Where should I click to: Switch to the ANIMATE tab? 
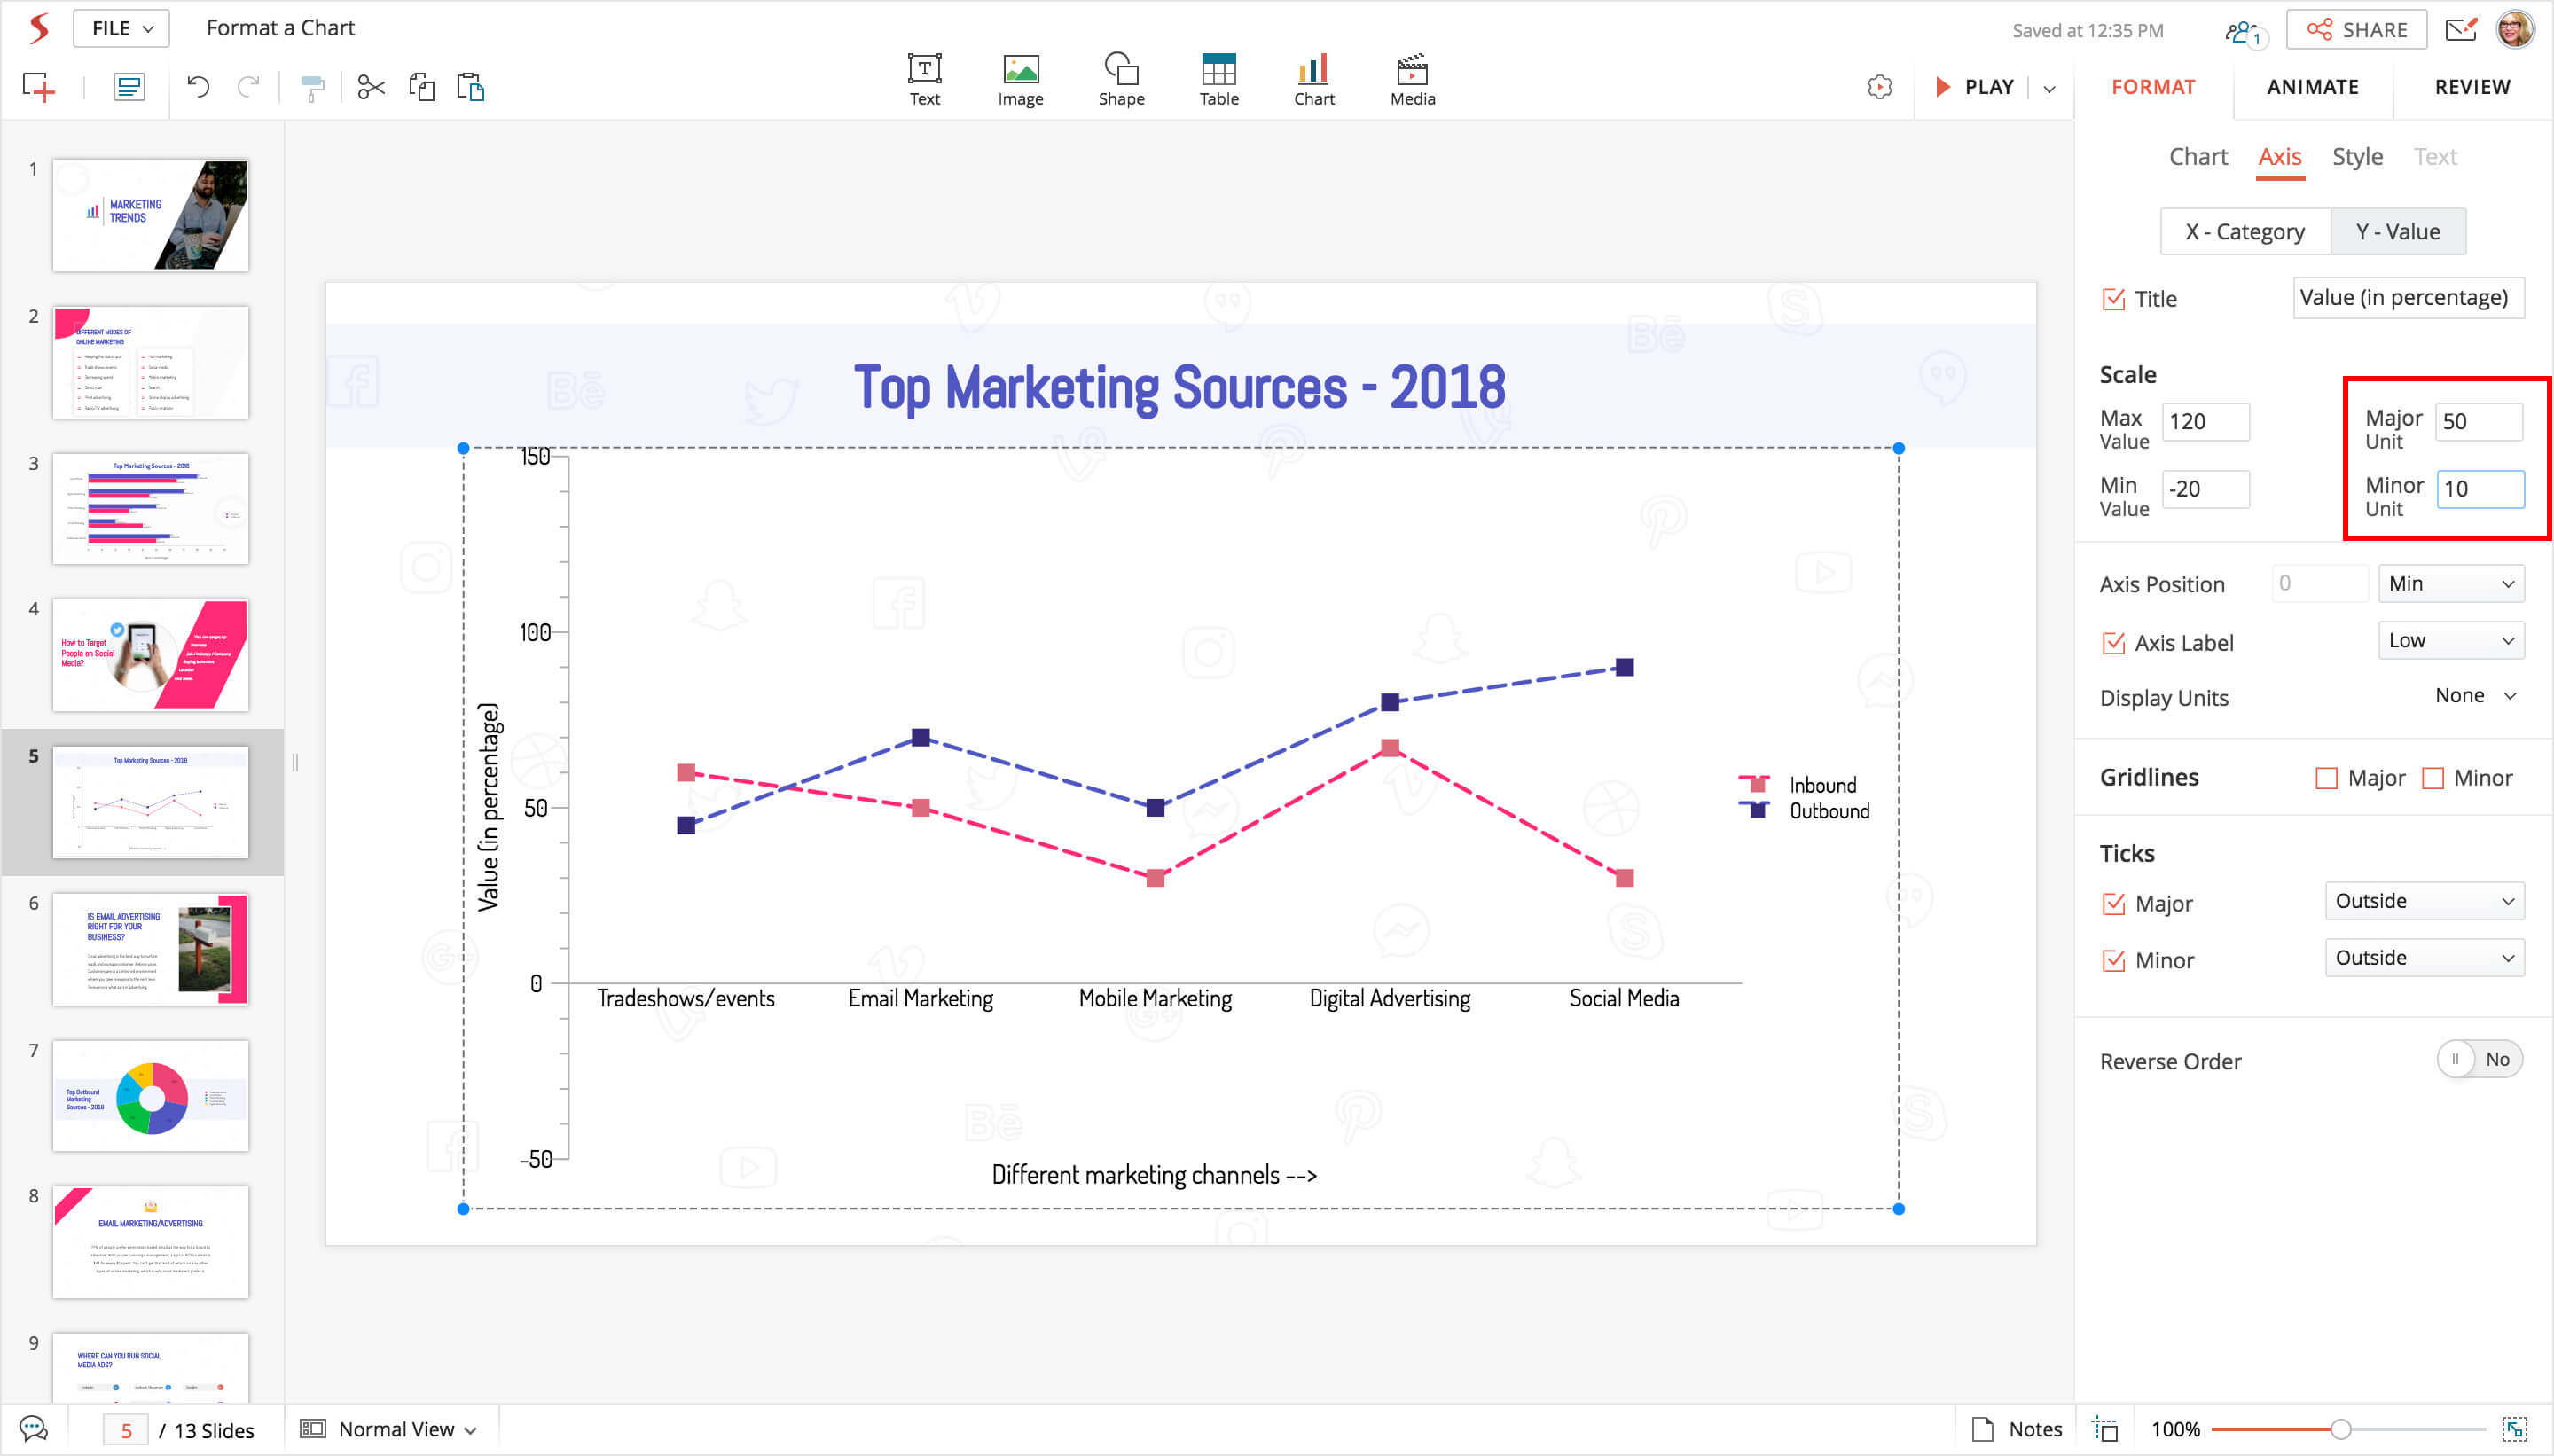(2311, 87)
